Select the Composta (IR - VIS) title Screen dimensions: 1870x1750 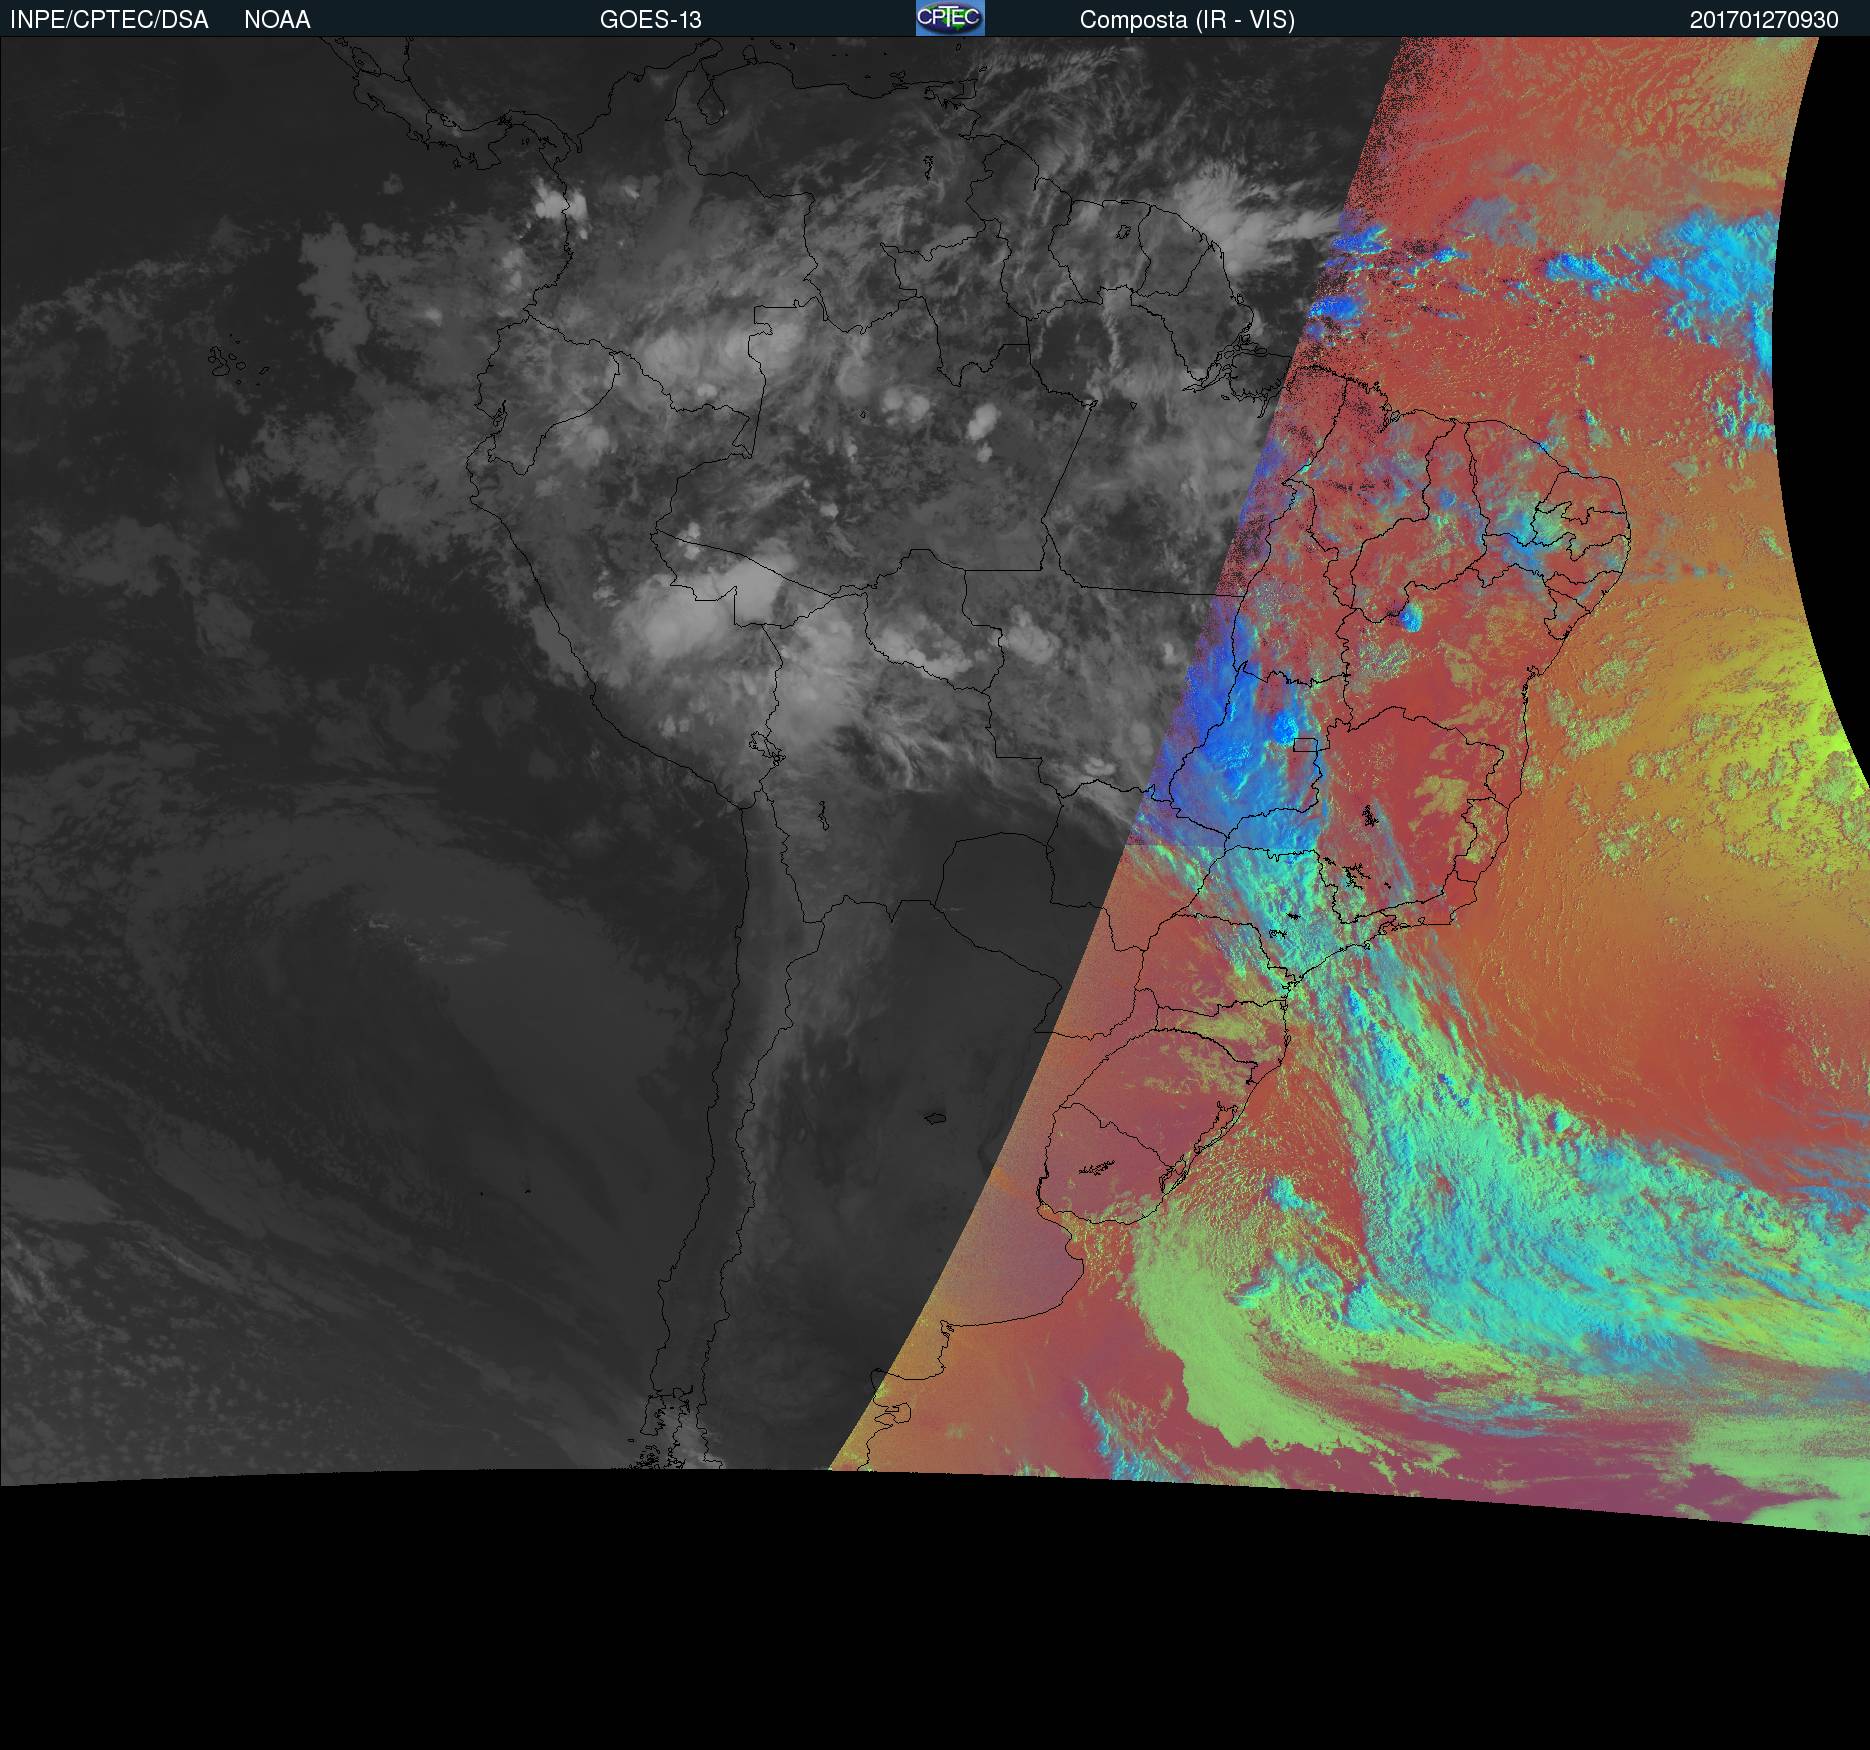tap(1187, 20)
